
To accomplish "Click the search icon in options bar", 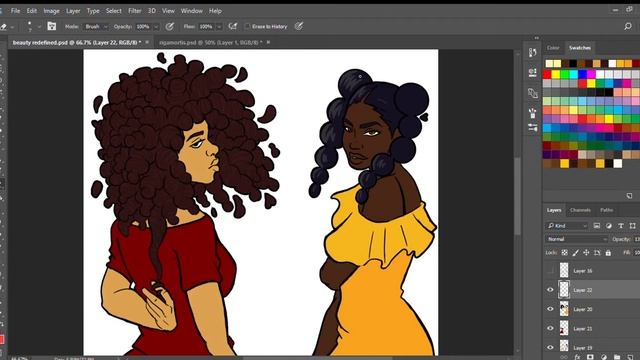I will (628, 27).
